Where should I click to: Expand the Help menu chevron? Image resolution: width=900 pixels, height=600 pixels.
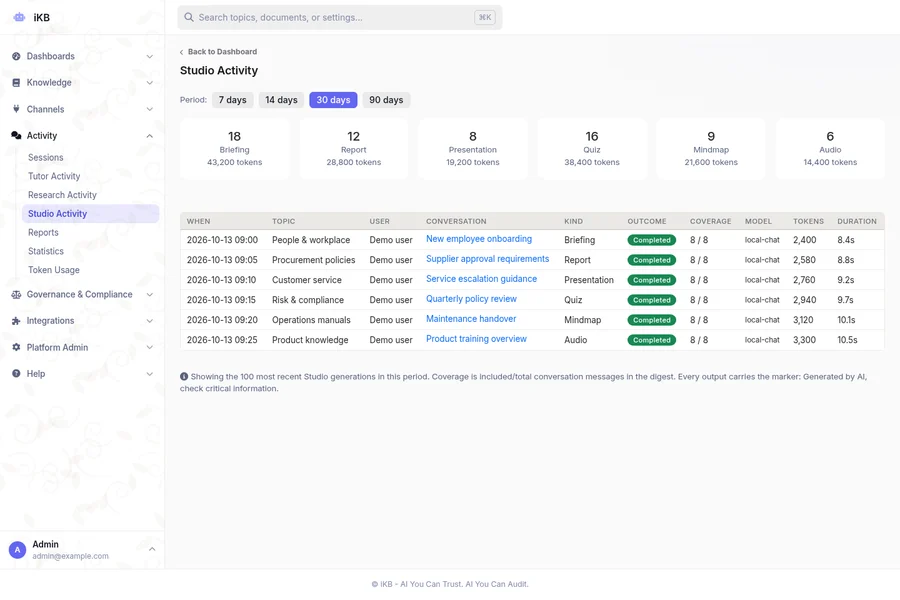pyautogui.click(x=150, y=374)
